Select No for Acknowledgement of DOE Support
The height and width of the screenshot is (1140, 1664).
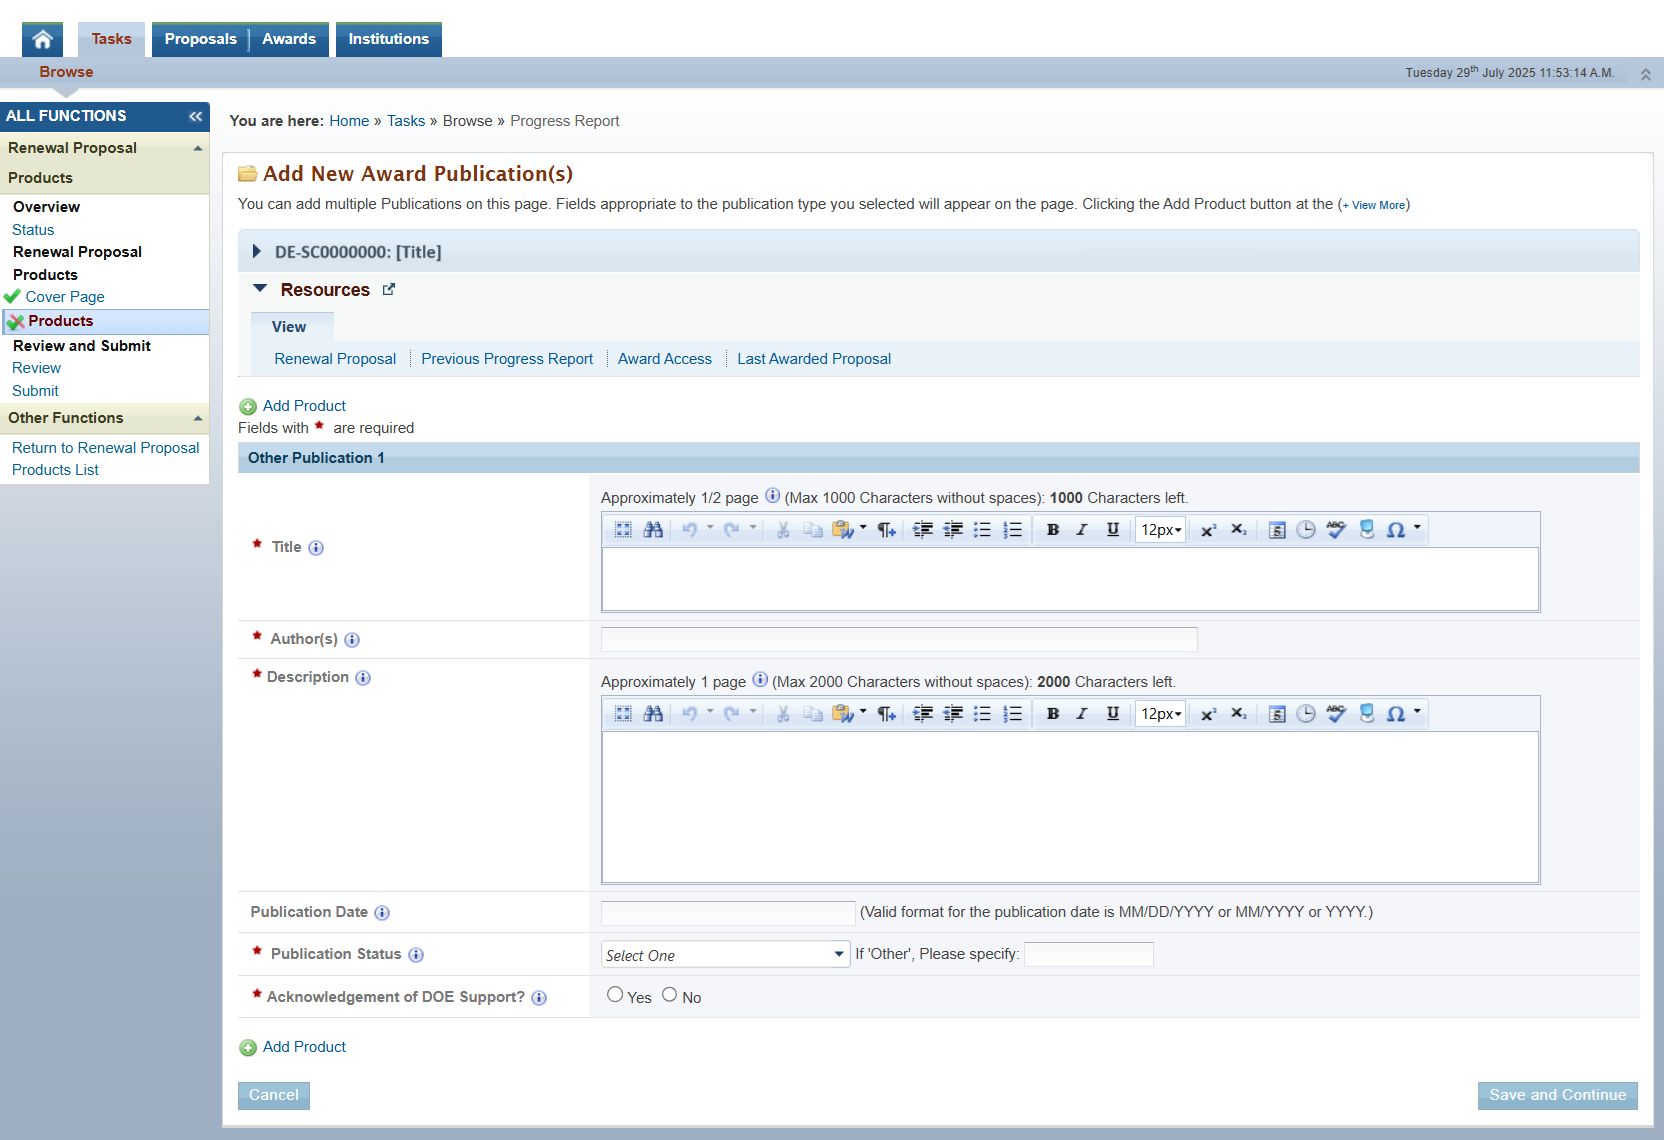(x=670, y=995)
